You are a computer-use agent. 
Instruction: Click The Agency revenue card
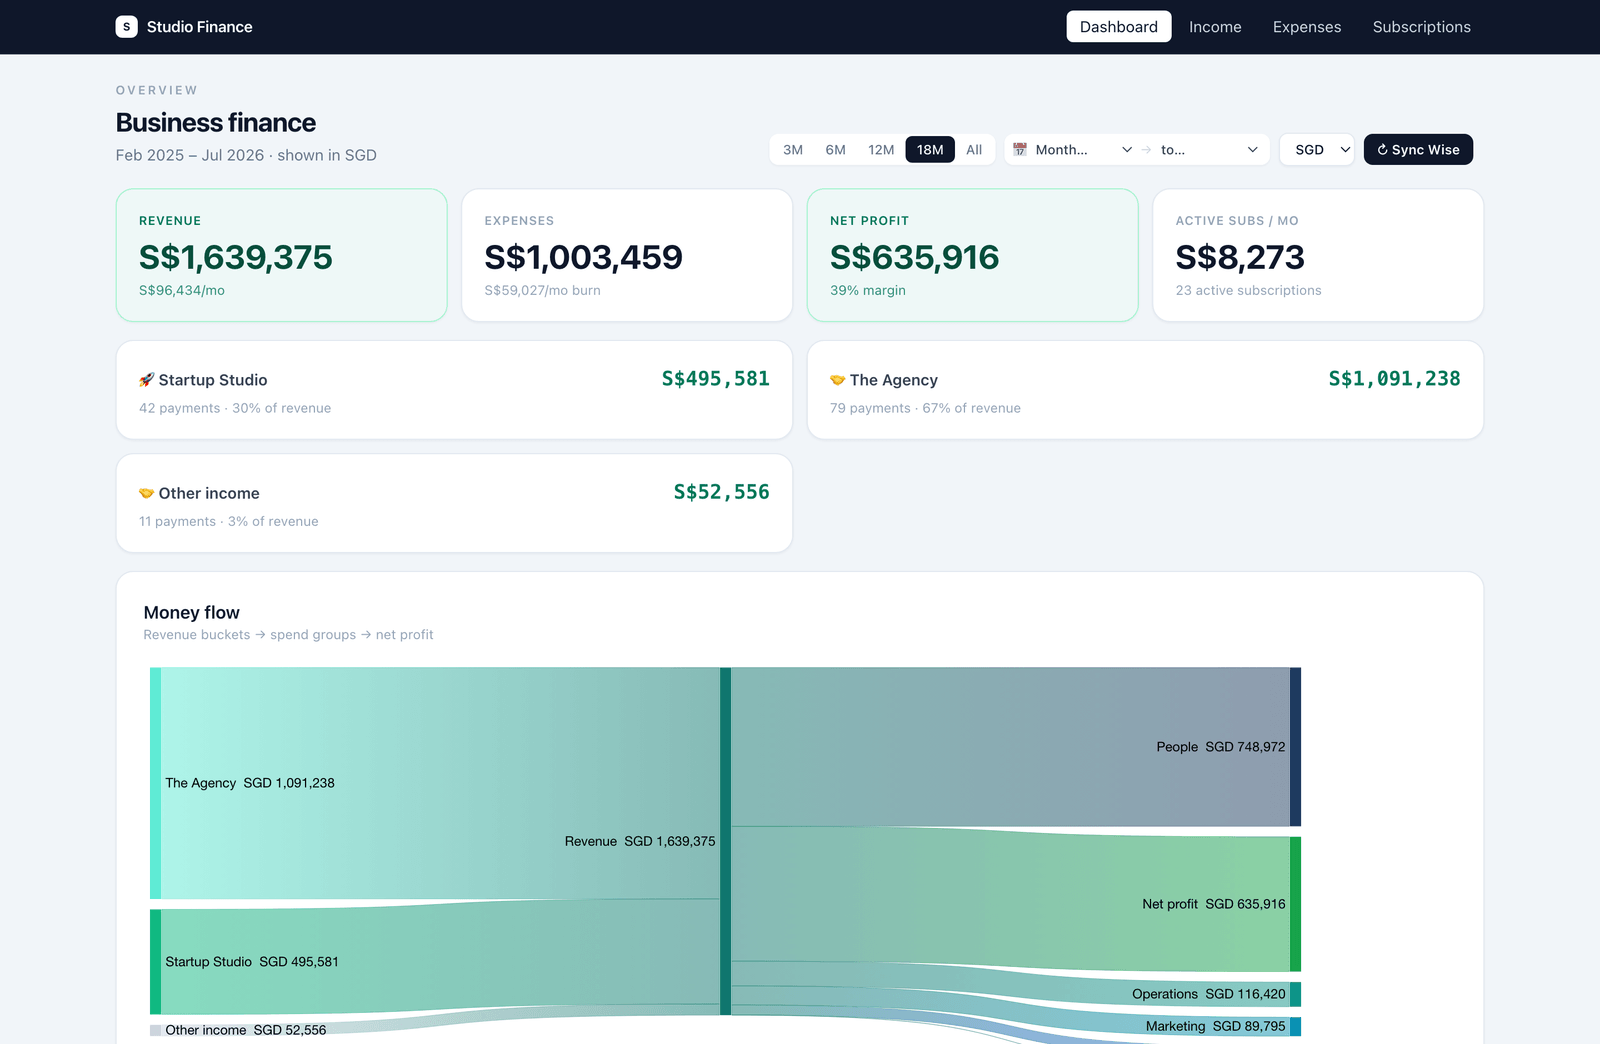1145,390
